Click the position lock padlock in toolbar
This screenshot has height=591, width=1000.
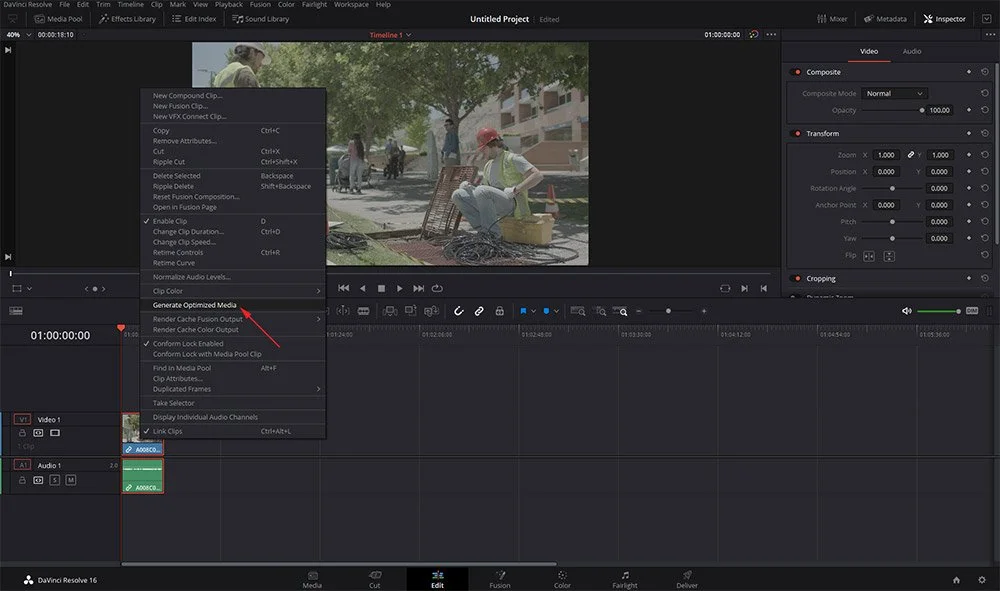(499, 311)
